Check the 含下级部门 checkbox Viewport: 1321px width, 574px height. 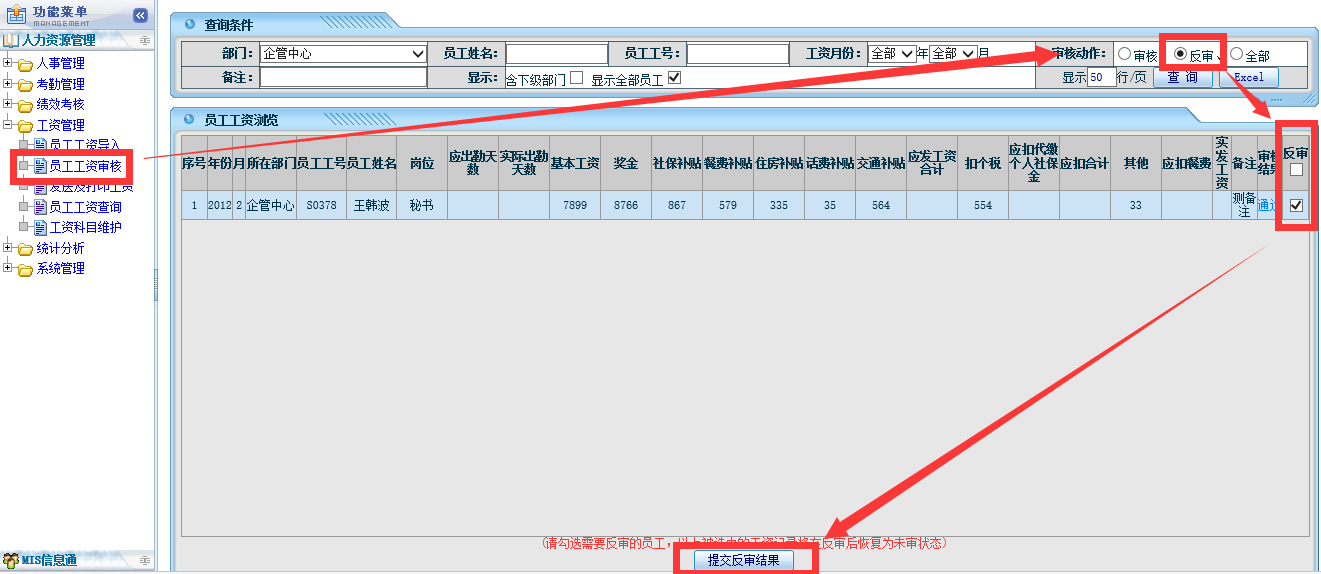(576, 78)
